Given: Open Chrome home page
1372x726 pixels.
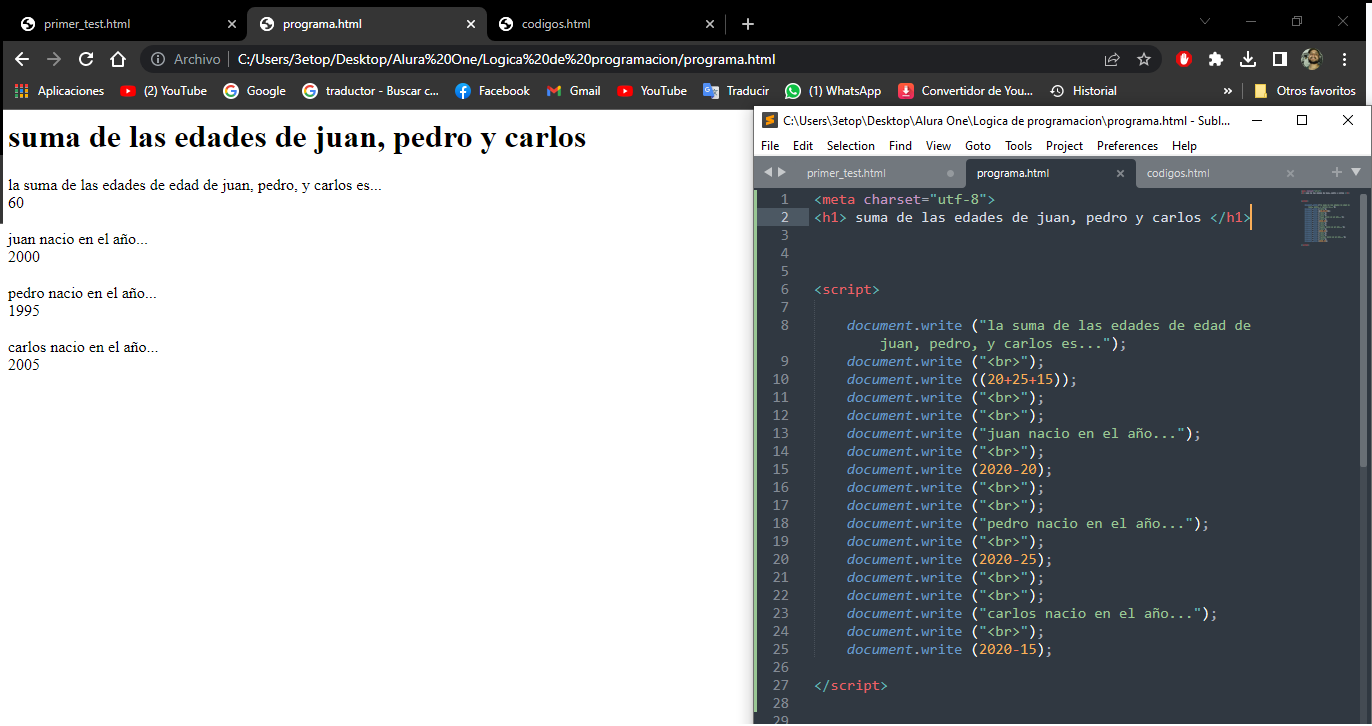Looking at the screenshot, I should click(118, 59).
